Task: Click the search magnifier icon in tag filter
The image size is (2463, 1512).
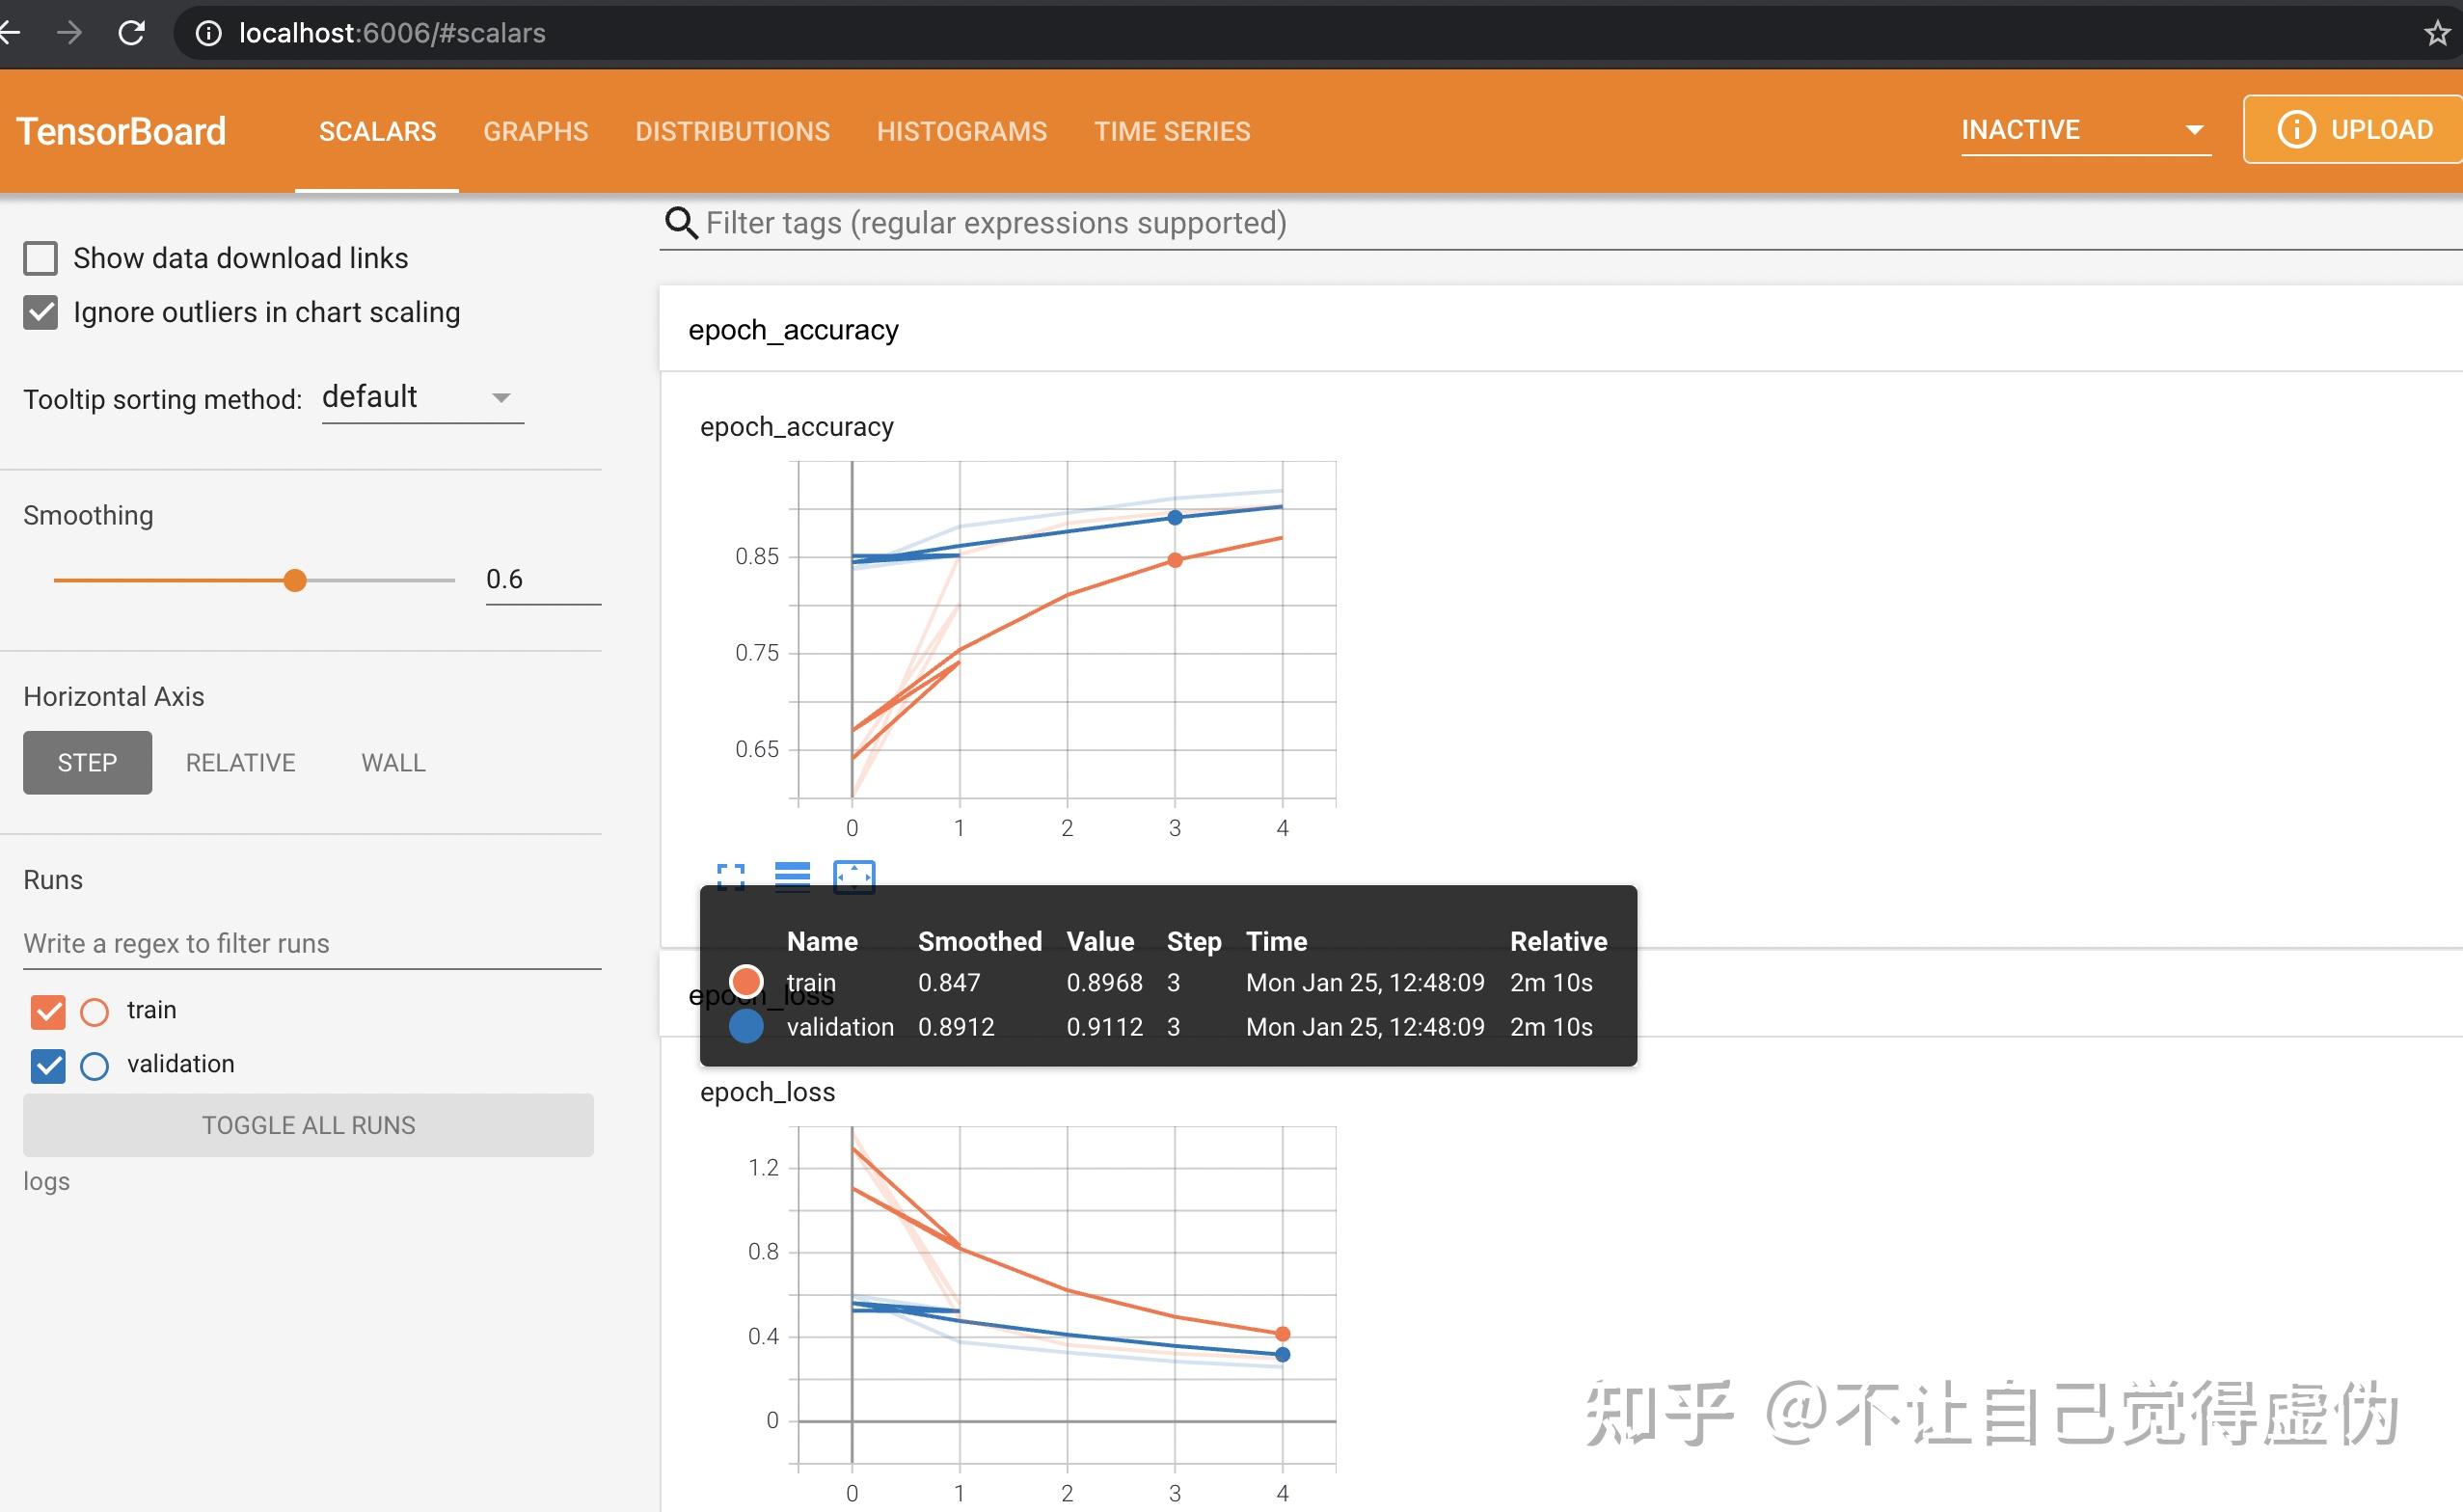Action: pos(681,222)
